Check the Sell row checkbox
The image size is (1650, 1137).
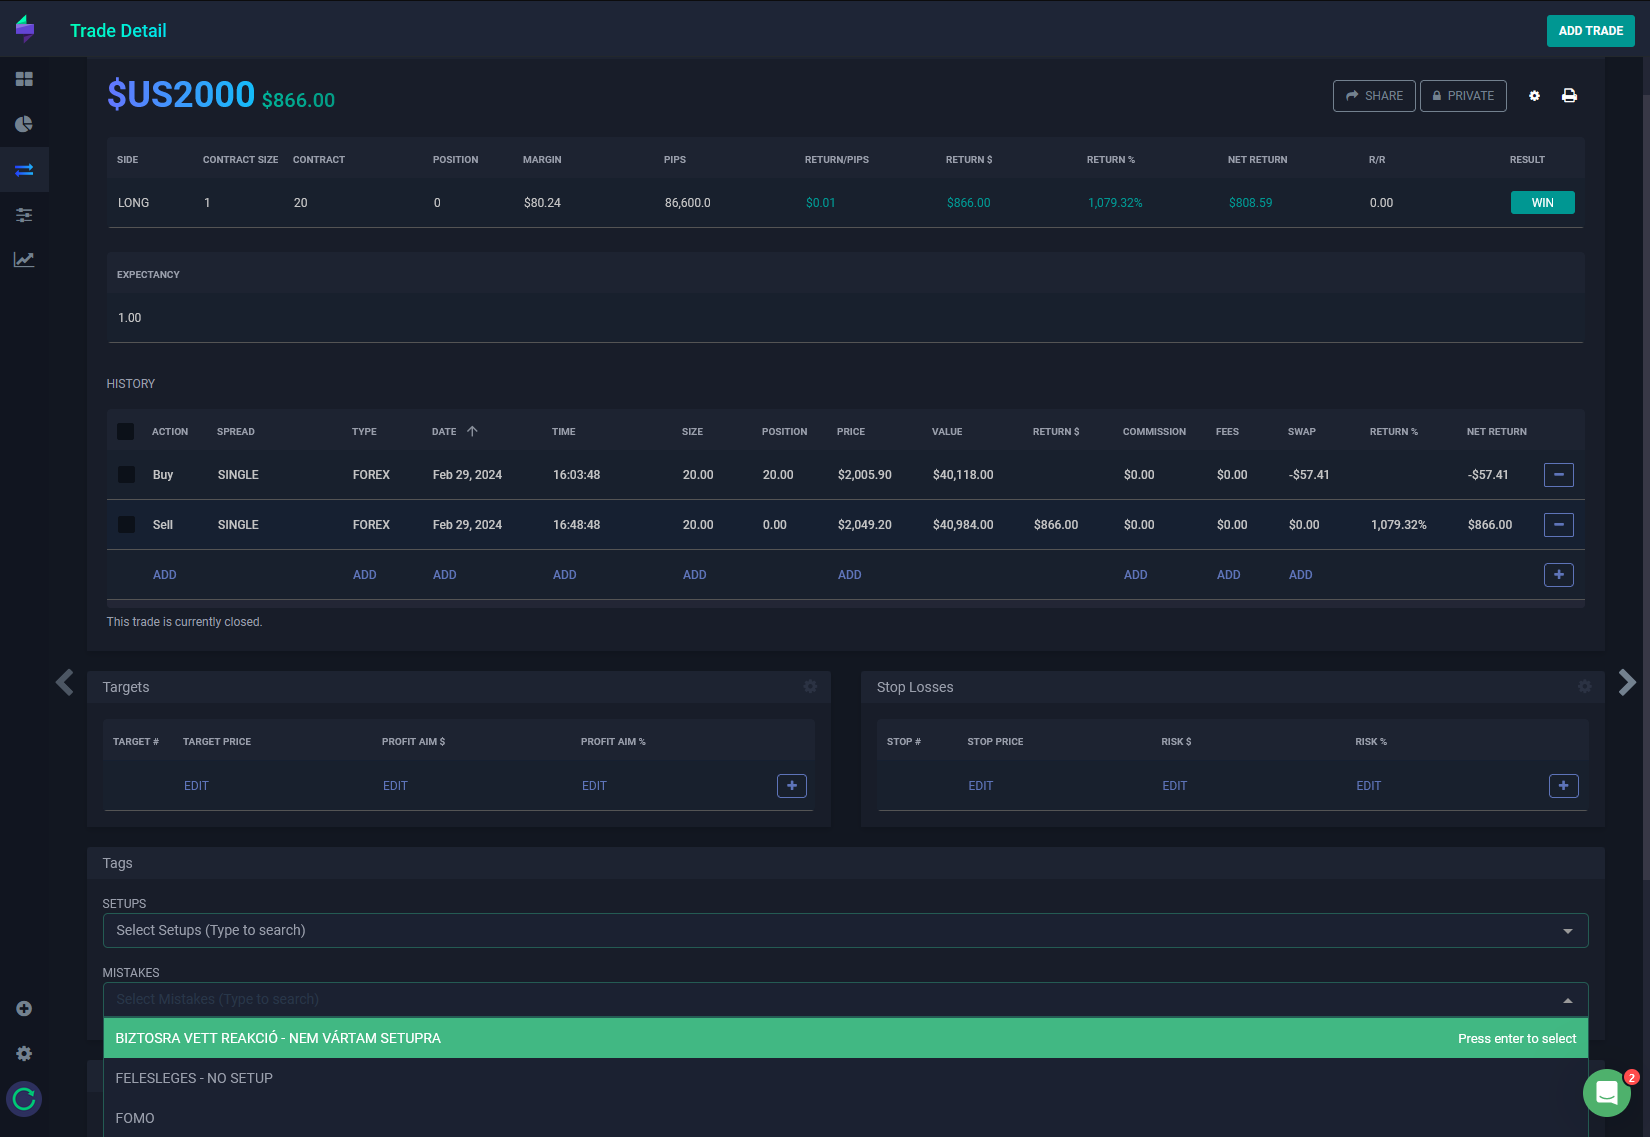[126, 525]
